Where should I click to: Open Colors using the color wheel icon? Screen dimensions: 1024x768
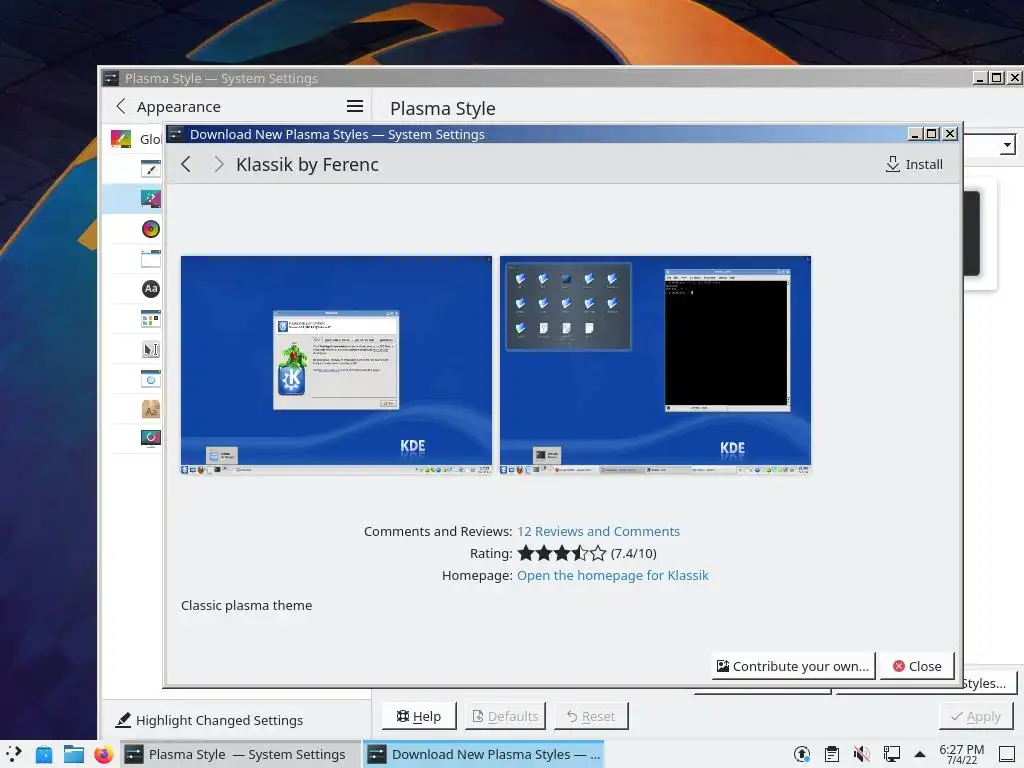(x=151, y=229)
